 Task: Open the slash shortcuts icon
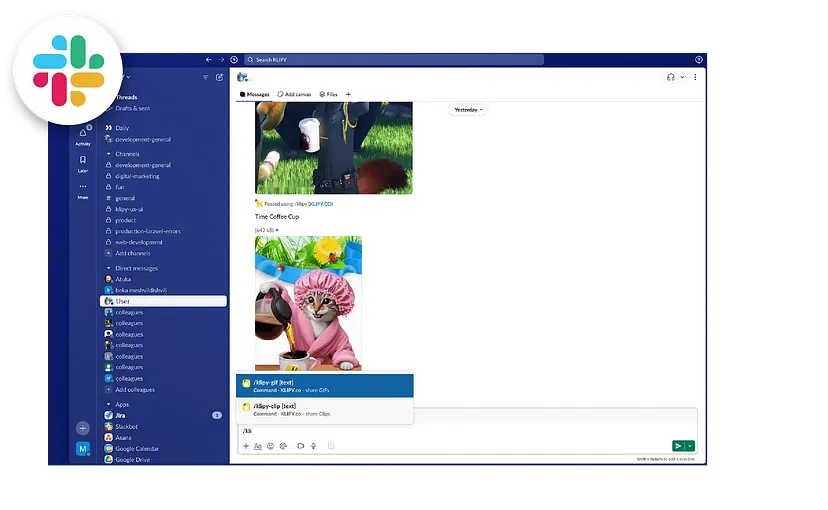pyautogui.click(x=331, y=446)
